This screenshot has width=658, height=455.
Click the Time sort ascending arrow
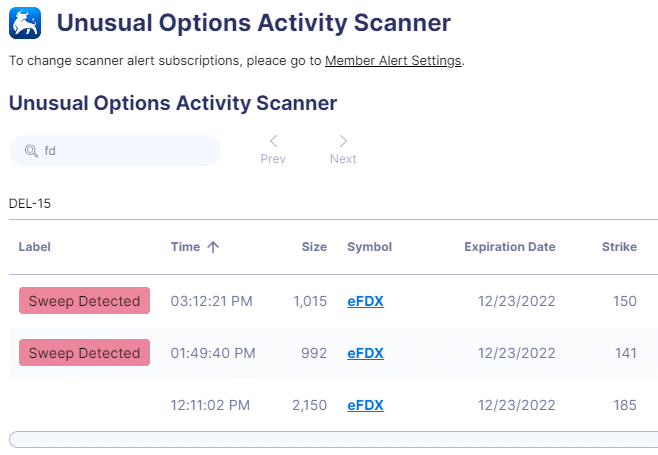pos(213,247)
